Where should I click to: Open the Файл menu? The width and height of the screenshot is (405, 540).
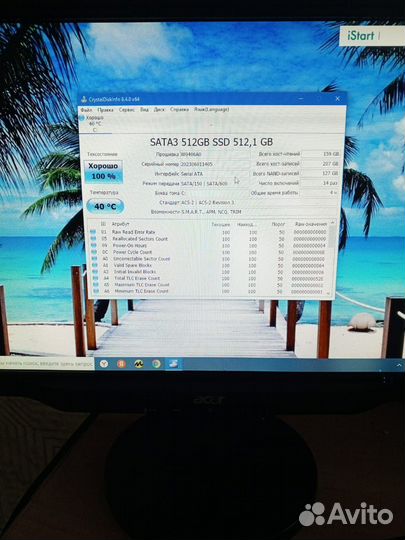coord(86,110)
